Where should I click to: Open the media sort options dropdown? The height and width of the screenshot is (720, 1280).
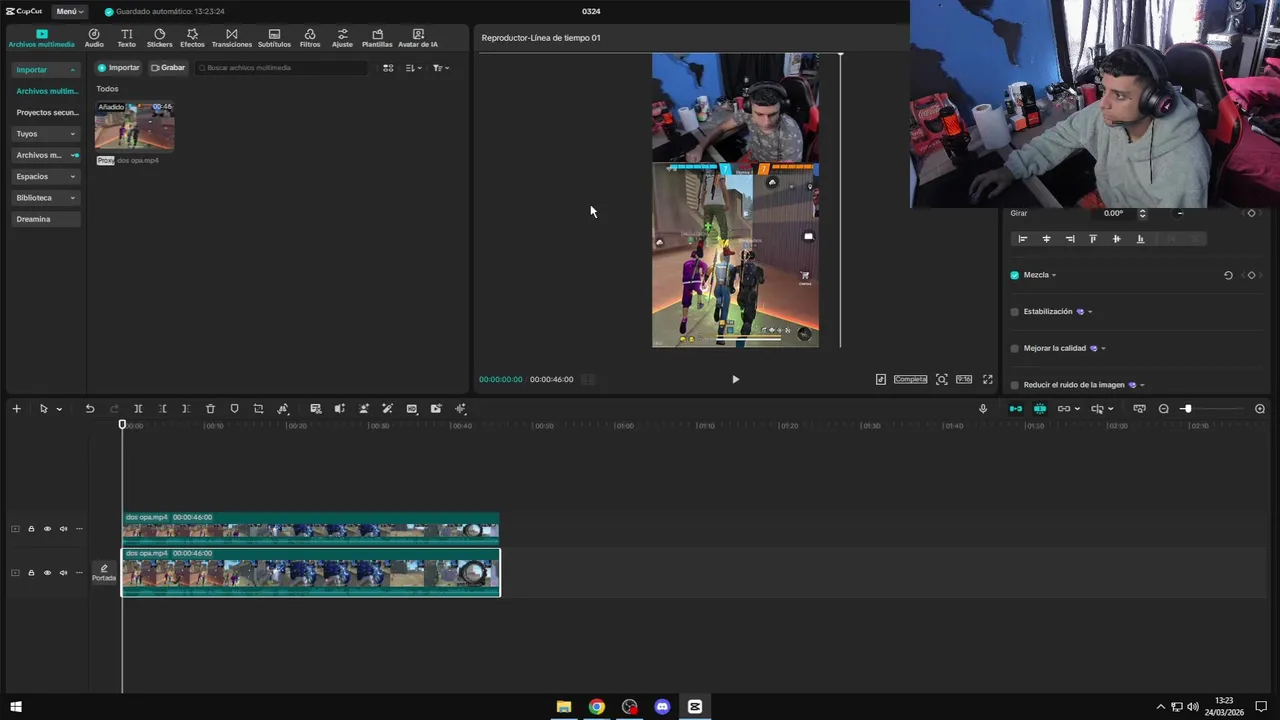413,68
